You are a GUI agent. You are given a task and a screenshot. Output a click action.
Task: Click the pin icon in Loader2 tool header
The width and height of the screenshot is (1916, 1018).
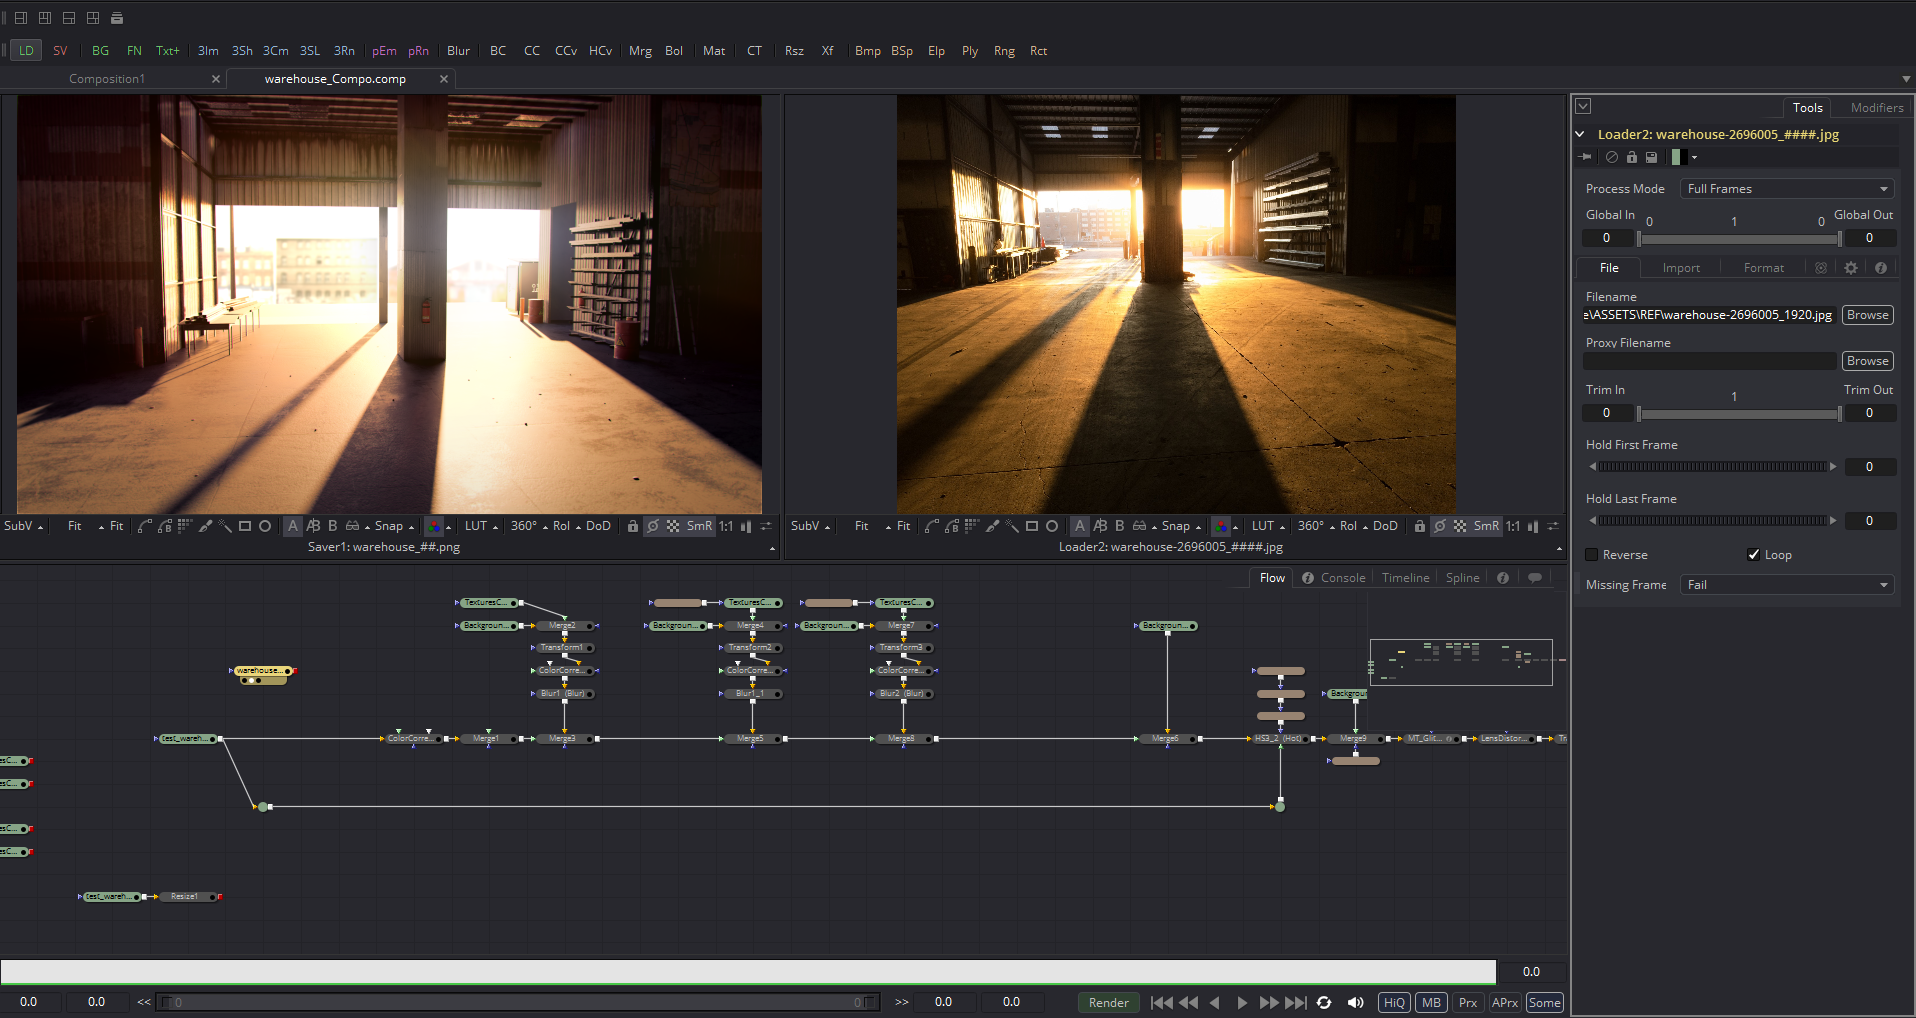1585,157
